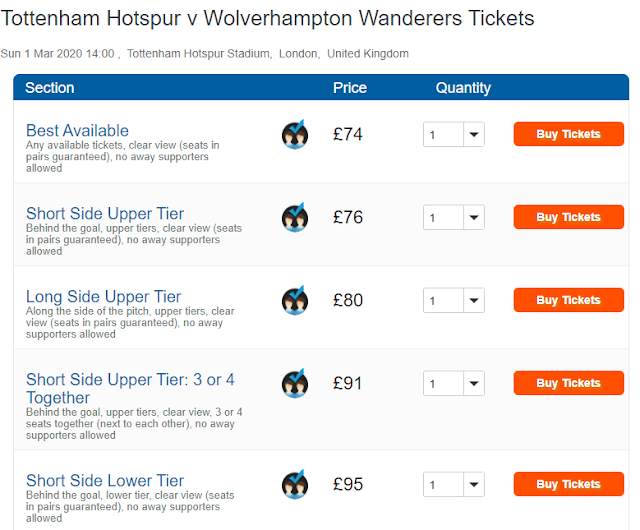Click the seats icon beside the £91 price
Viewport: 640px width, 530px height.
(x=295, y=383)
